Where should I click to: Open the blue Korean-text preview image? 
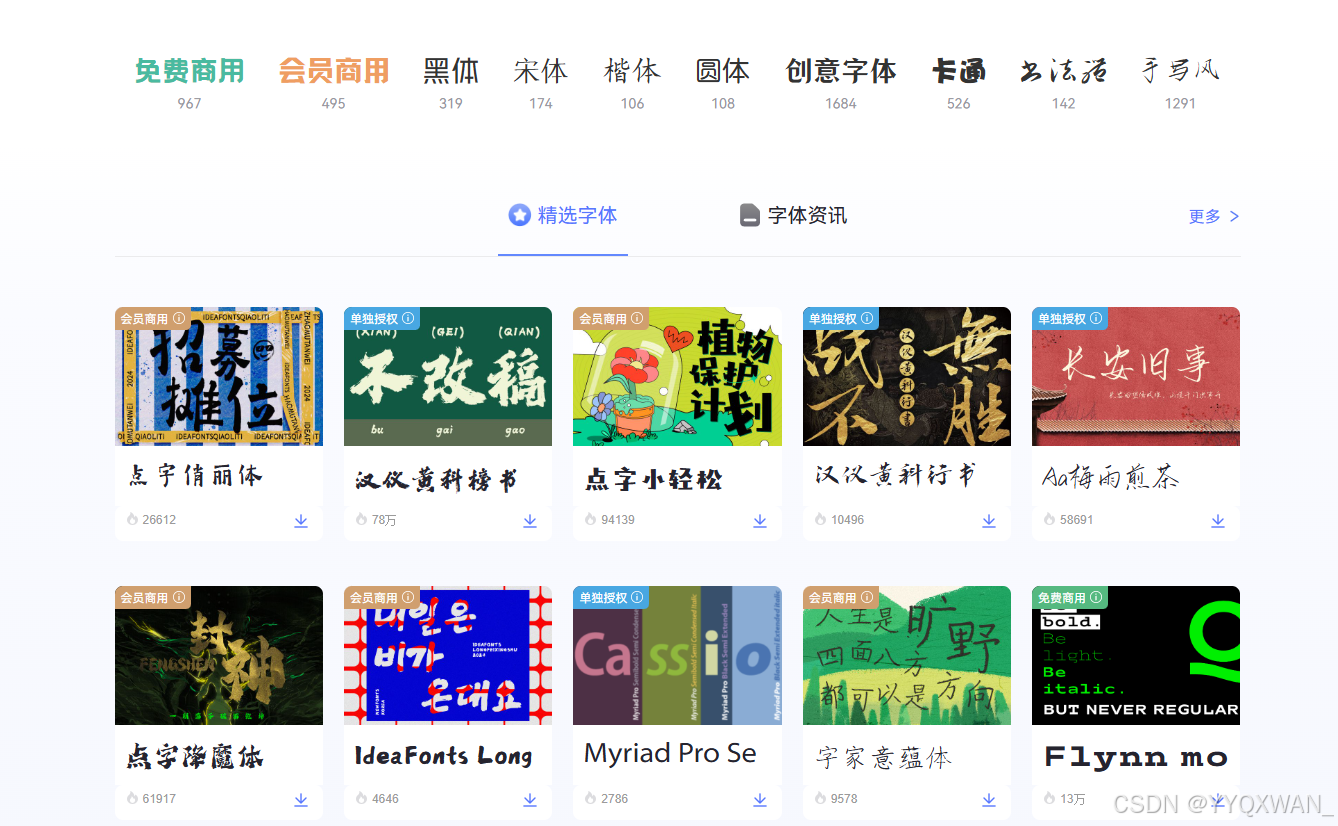448,655
